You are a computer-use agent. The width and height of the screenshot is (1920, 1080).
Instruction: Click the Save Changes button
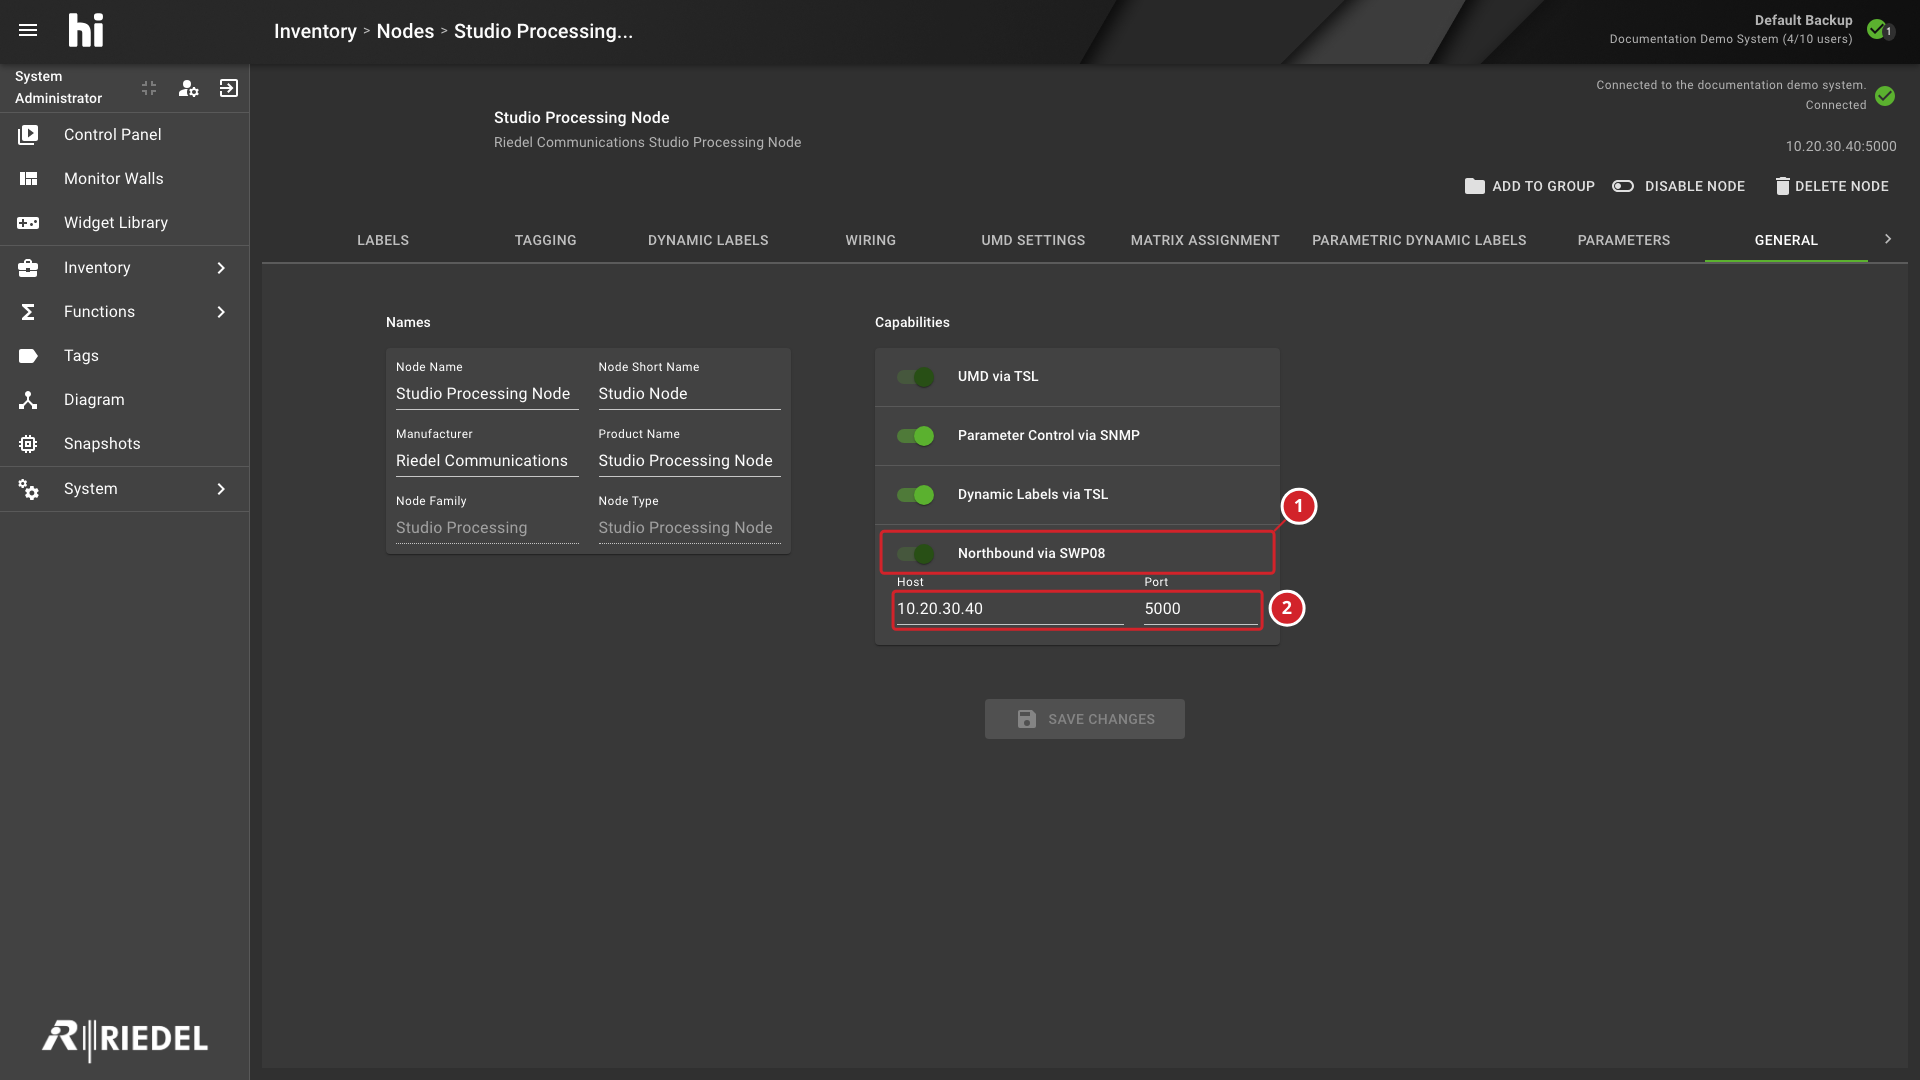tap(1085, 719)
